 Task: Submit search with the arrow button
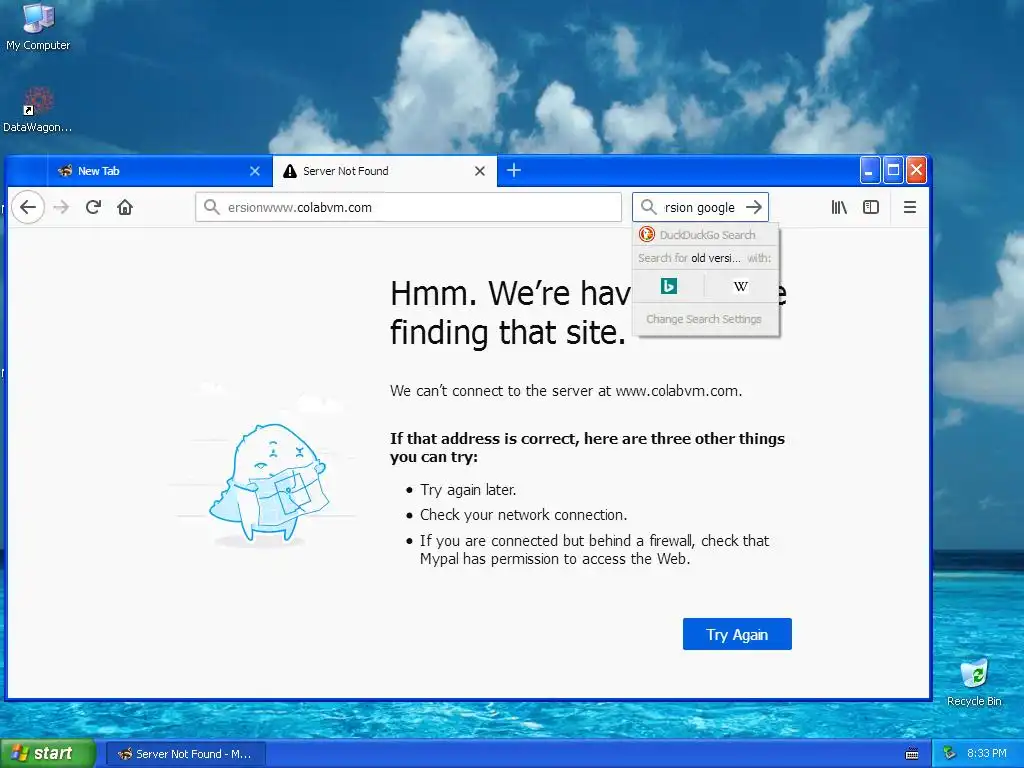[754, 208]
